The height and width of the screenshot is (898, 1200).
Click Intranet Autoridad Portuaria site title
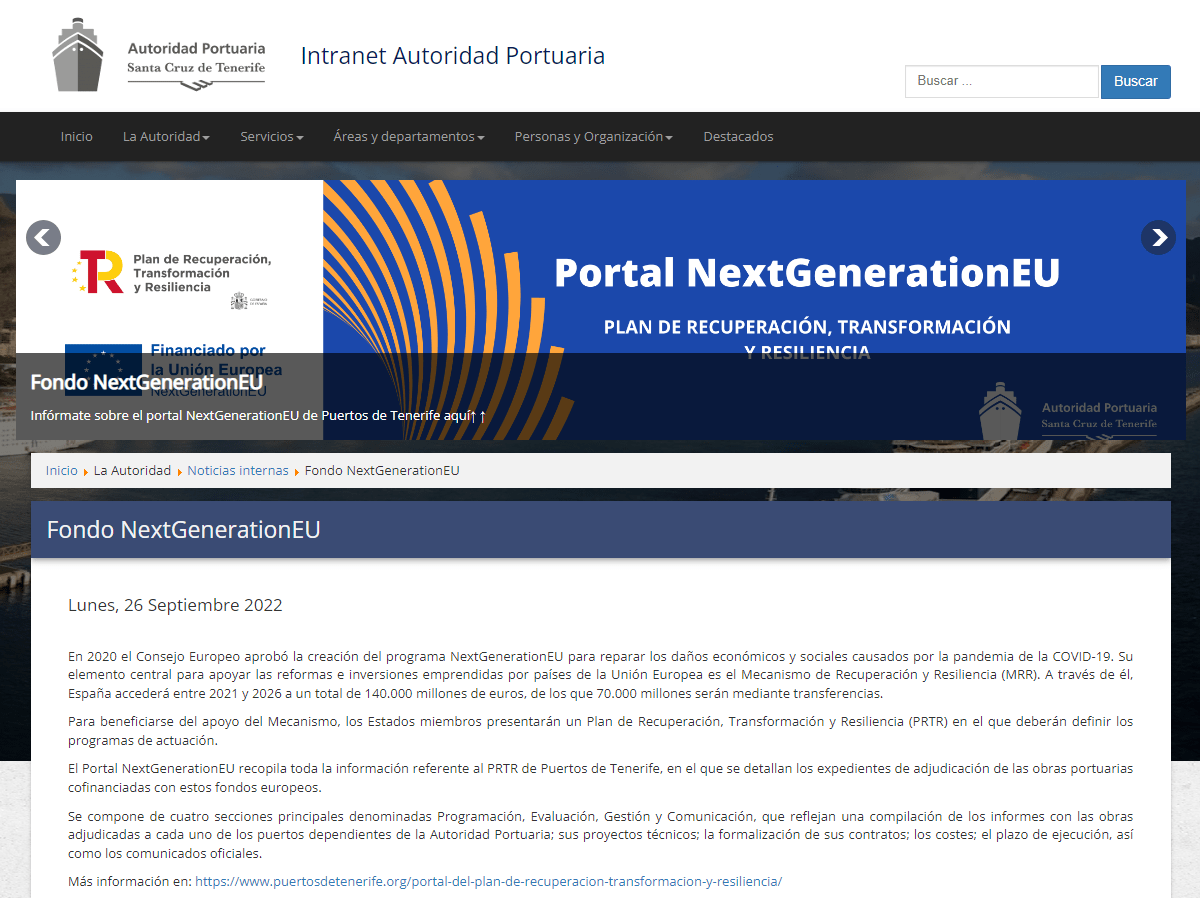point(452,55)
